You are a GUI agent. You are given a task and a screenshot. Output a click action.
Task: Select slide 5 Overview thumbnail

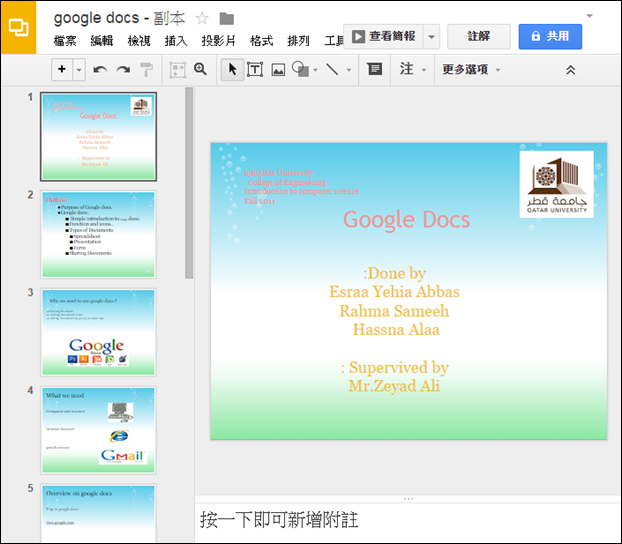click(98, 513)
